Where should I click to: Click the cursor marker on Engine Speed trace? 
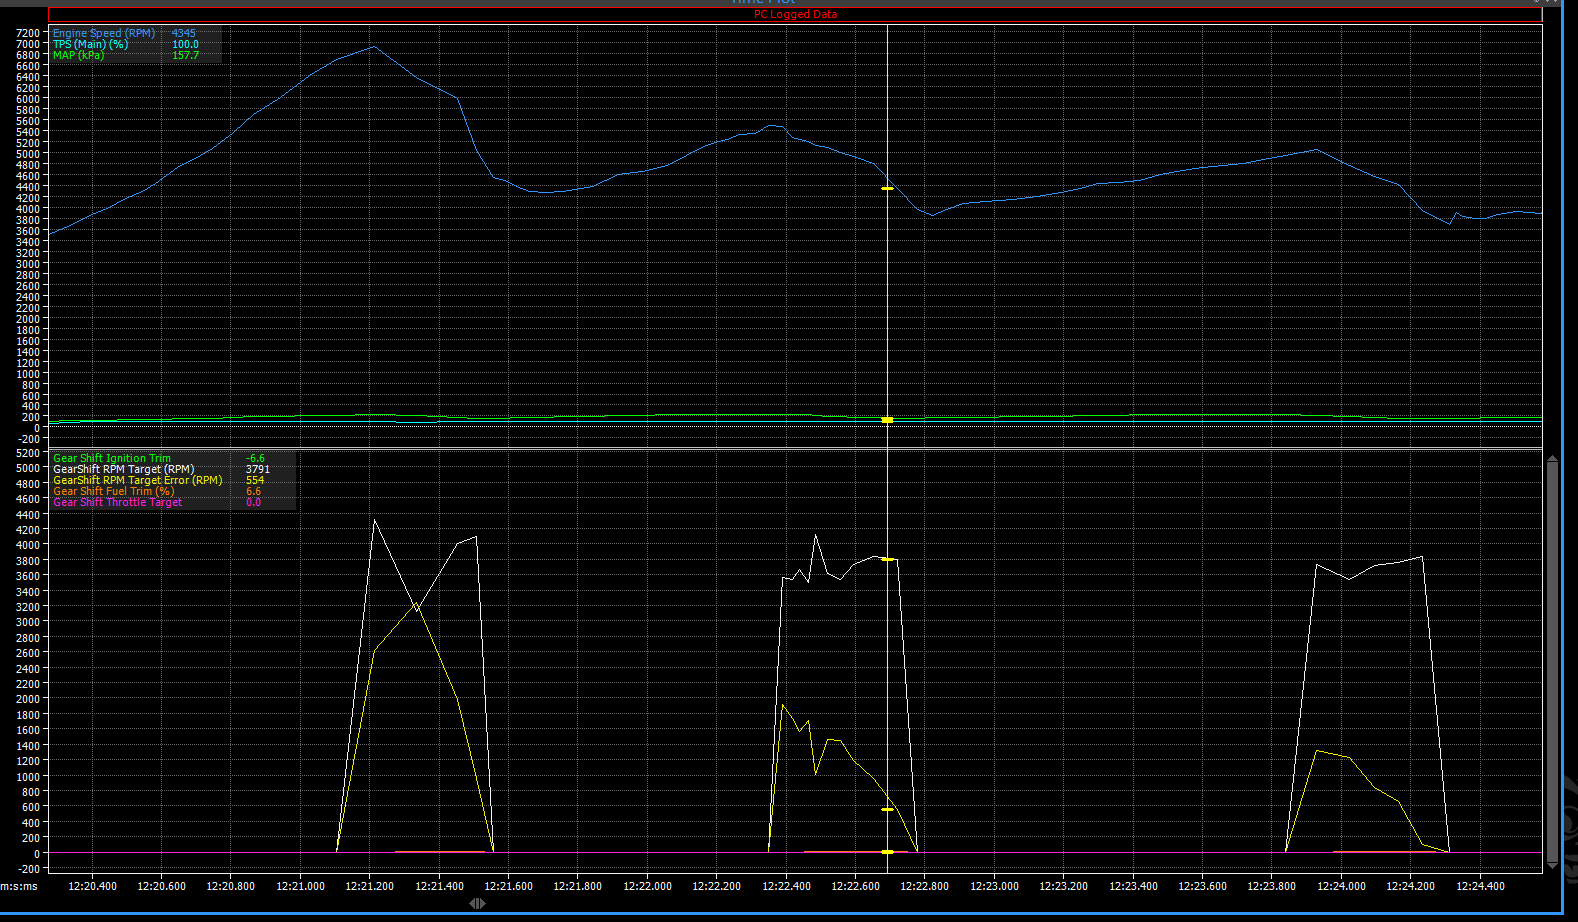point(887,188)
